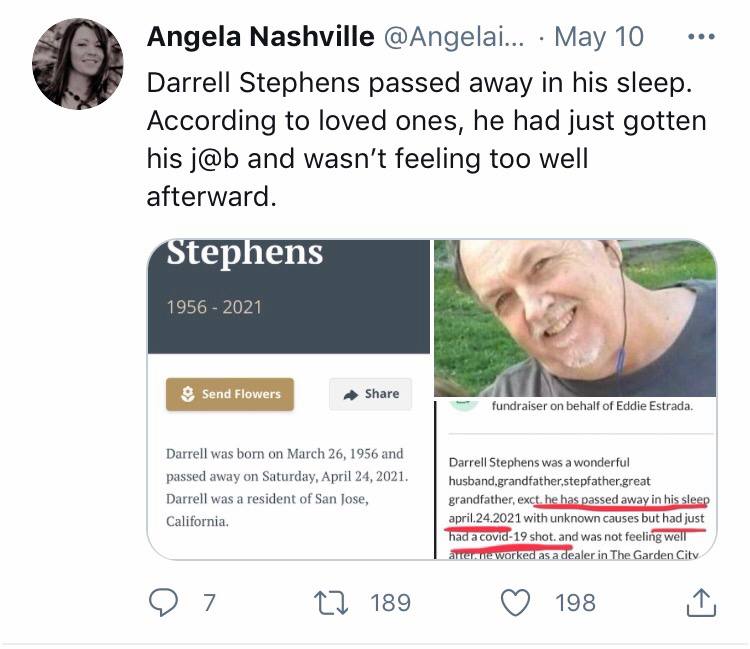Click the reply count number 7
Image resolution: width=750 pixels, height=649 pixels.
tap(209, 603)
